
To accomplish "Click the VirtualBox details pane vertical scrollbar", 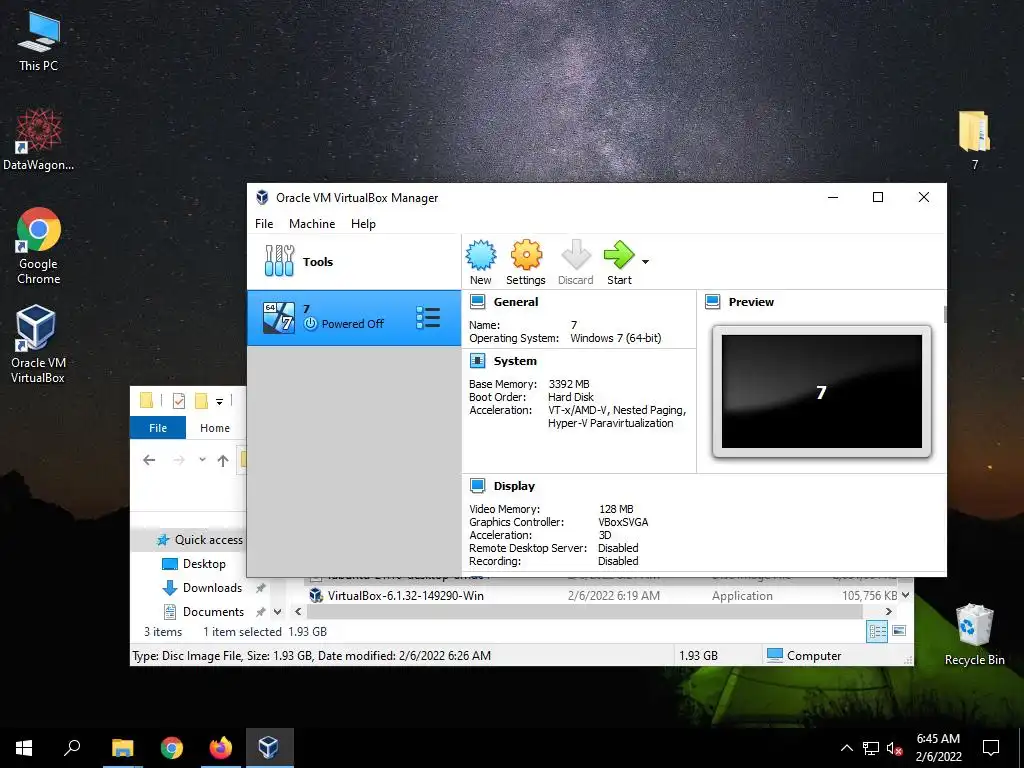I will click(944, 314).
